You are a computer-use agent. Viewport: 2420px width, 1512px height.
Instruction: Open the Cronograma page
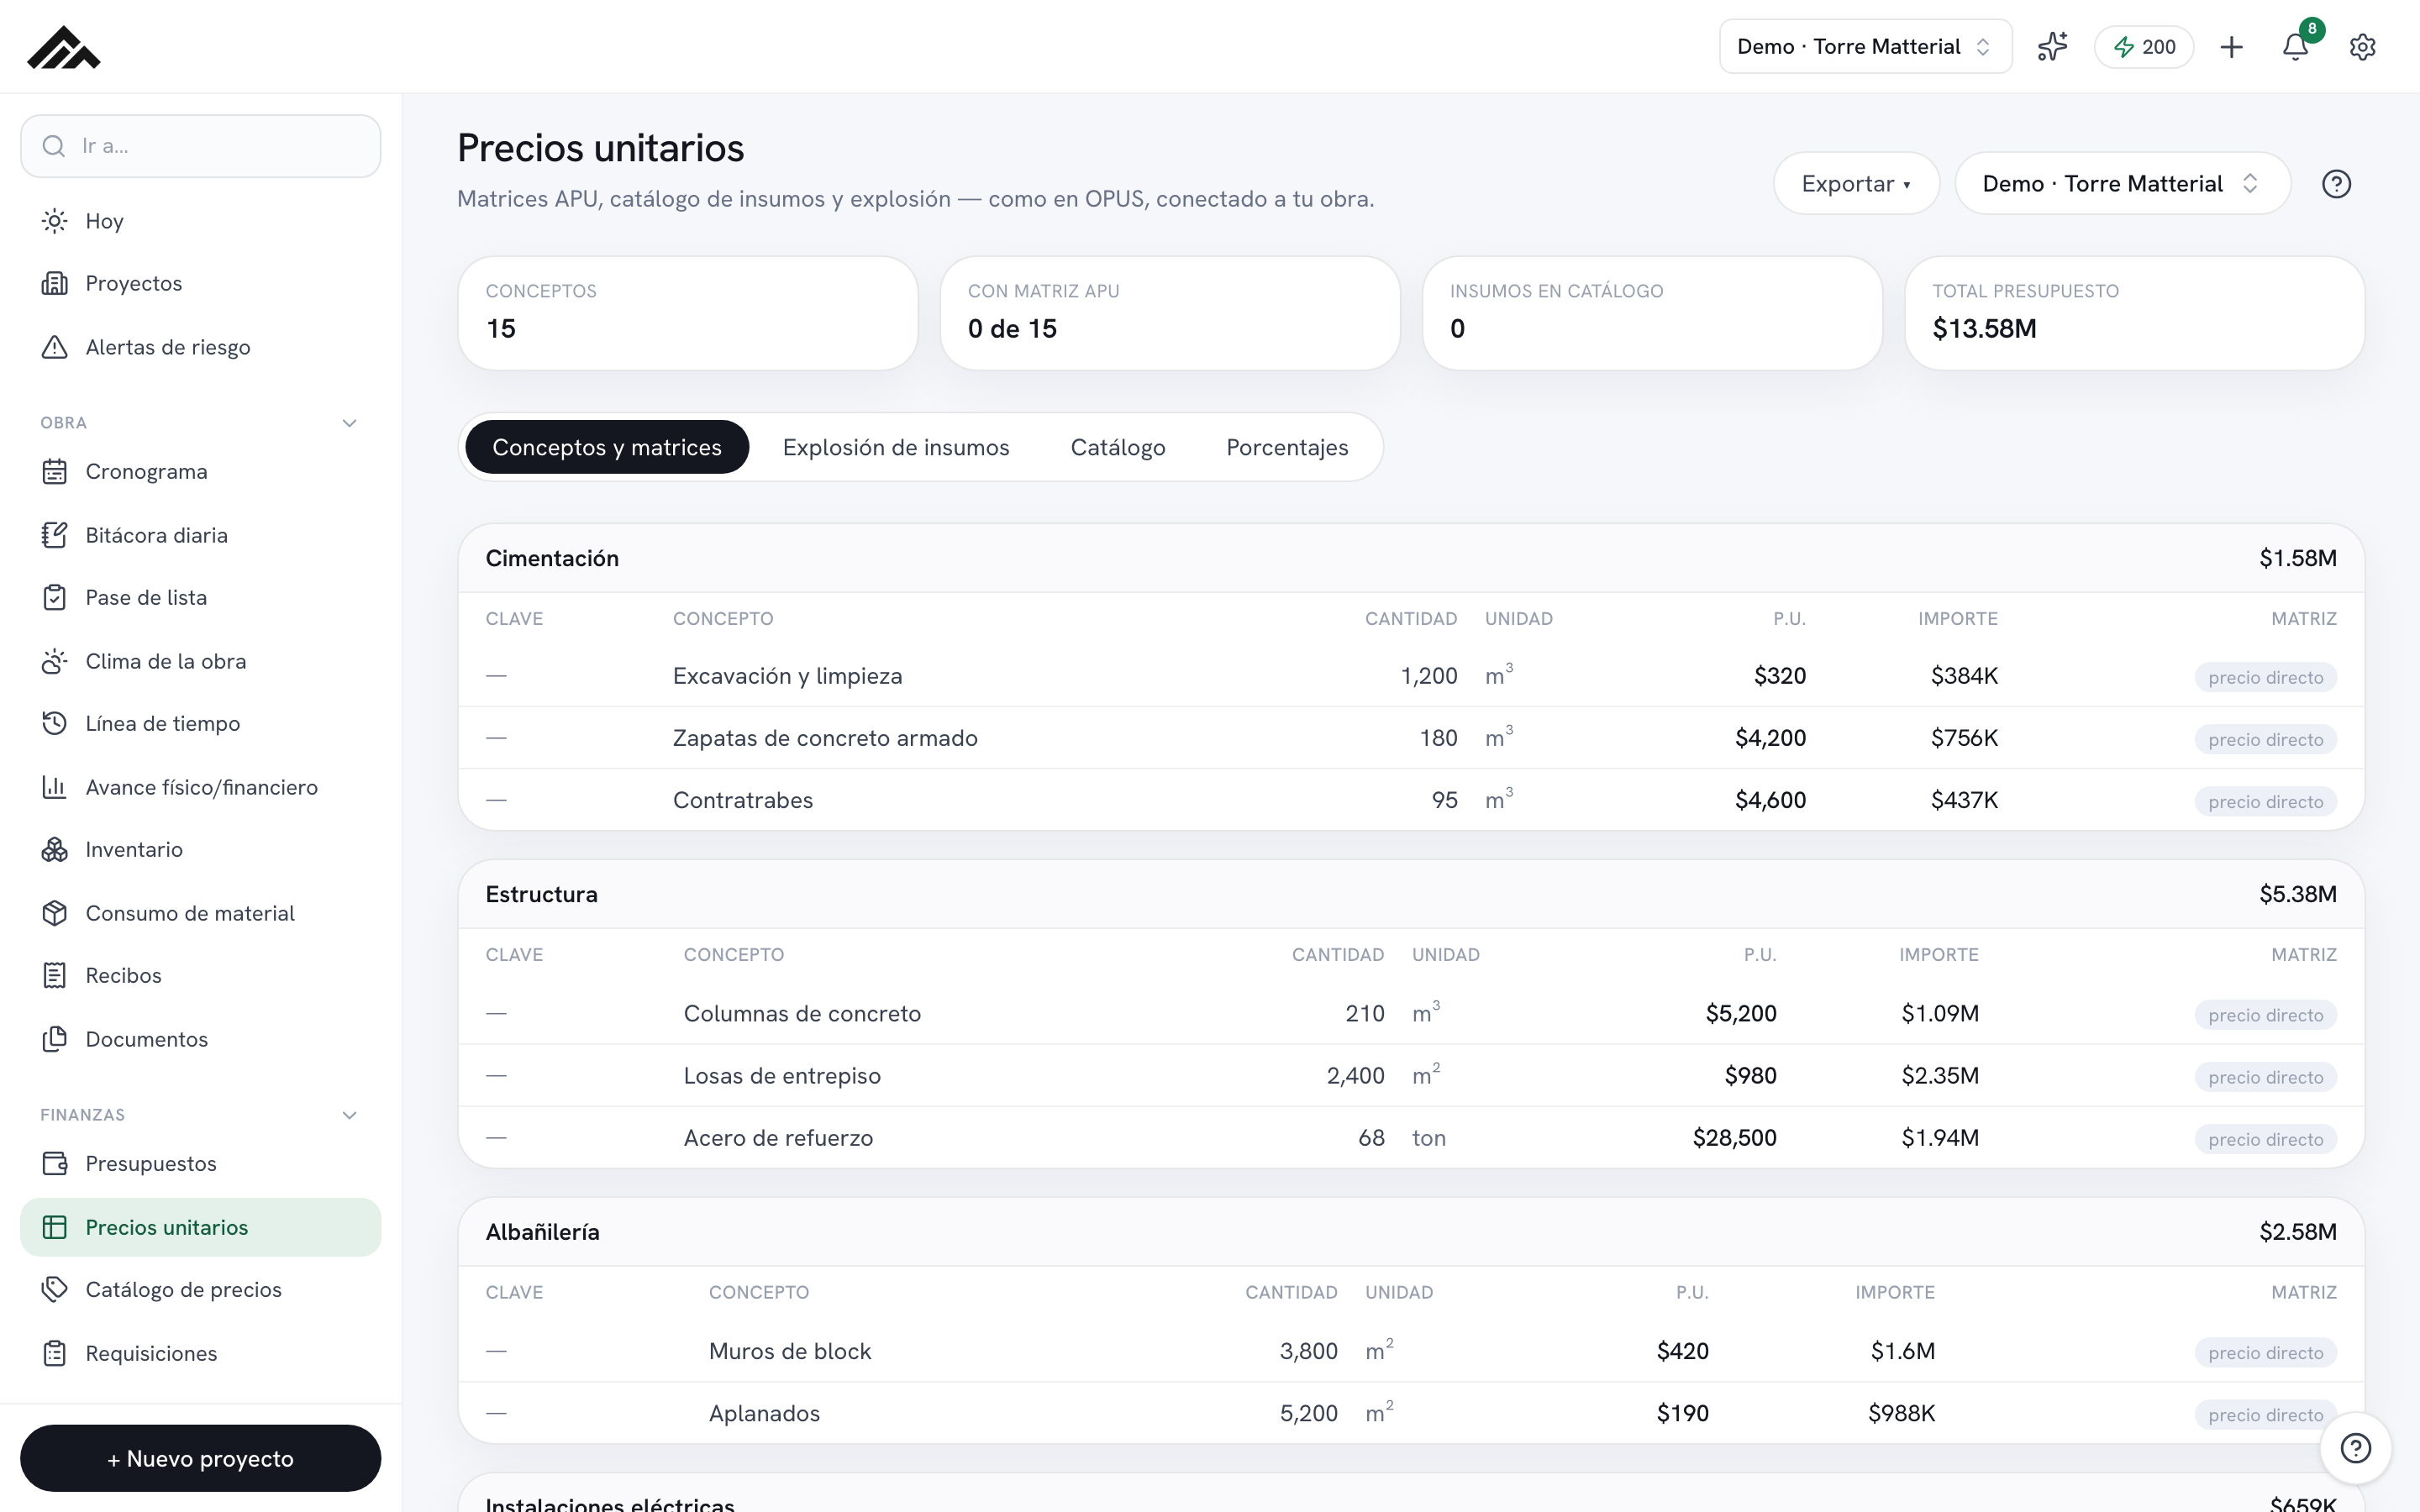tap(200, 471)
